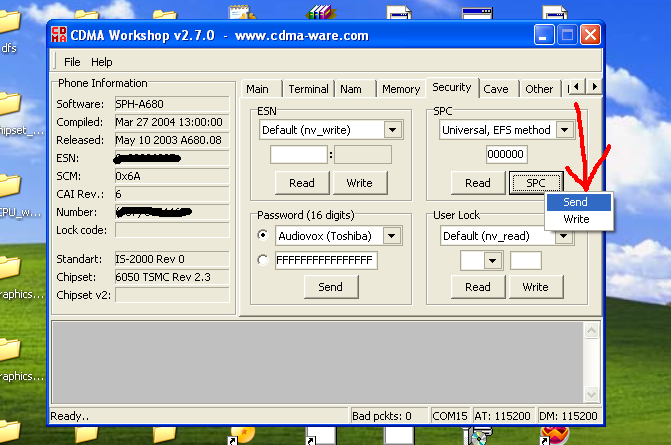
Task: Click the ESN Write button
Action: click(x=359, y=183)
